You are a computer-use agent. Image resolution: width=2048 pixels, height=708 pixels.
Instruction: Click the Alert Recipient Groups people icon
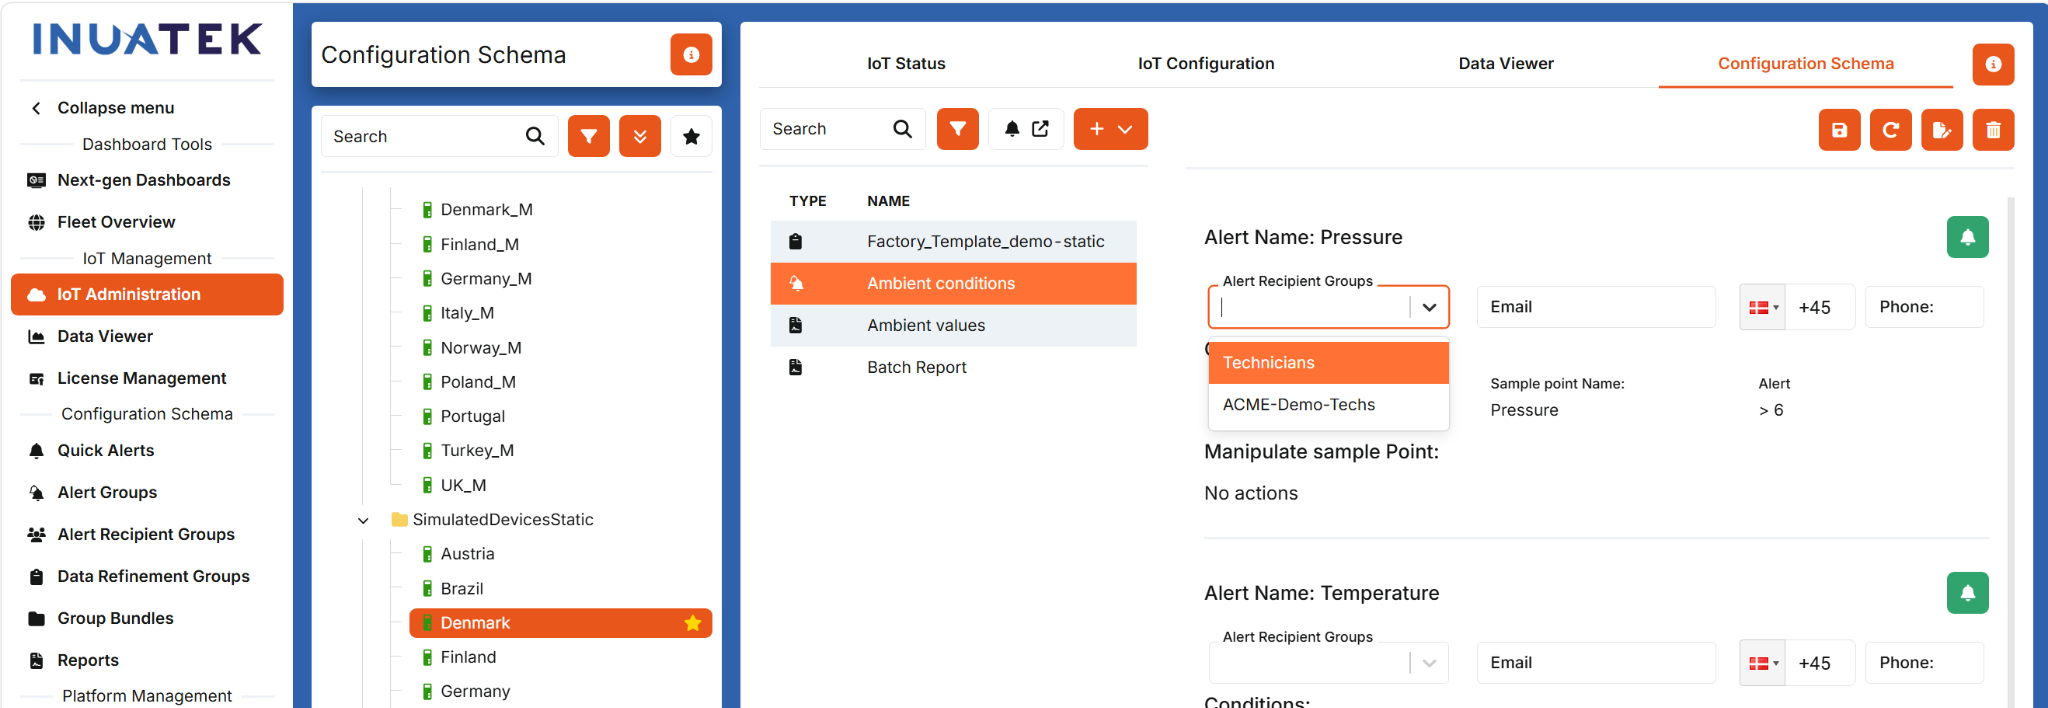pos(37,534)
